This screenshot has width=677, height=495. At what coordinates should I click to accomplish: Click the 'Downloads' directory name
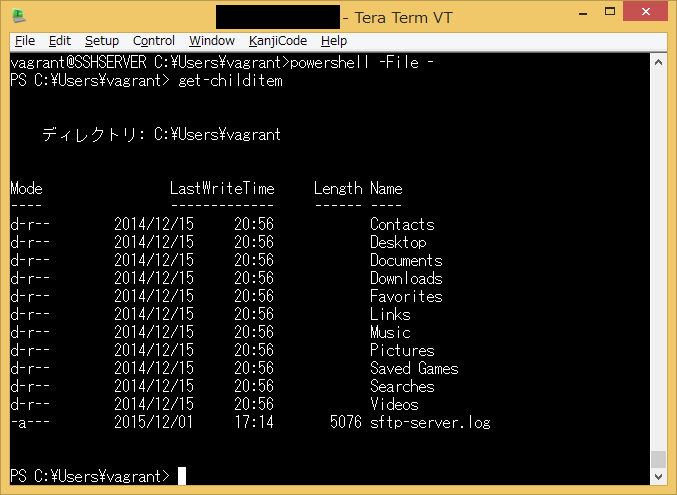point(406,279)
